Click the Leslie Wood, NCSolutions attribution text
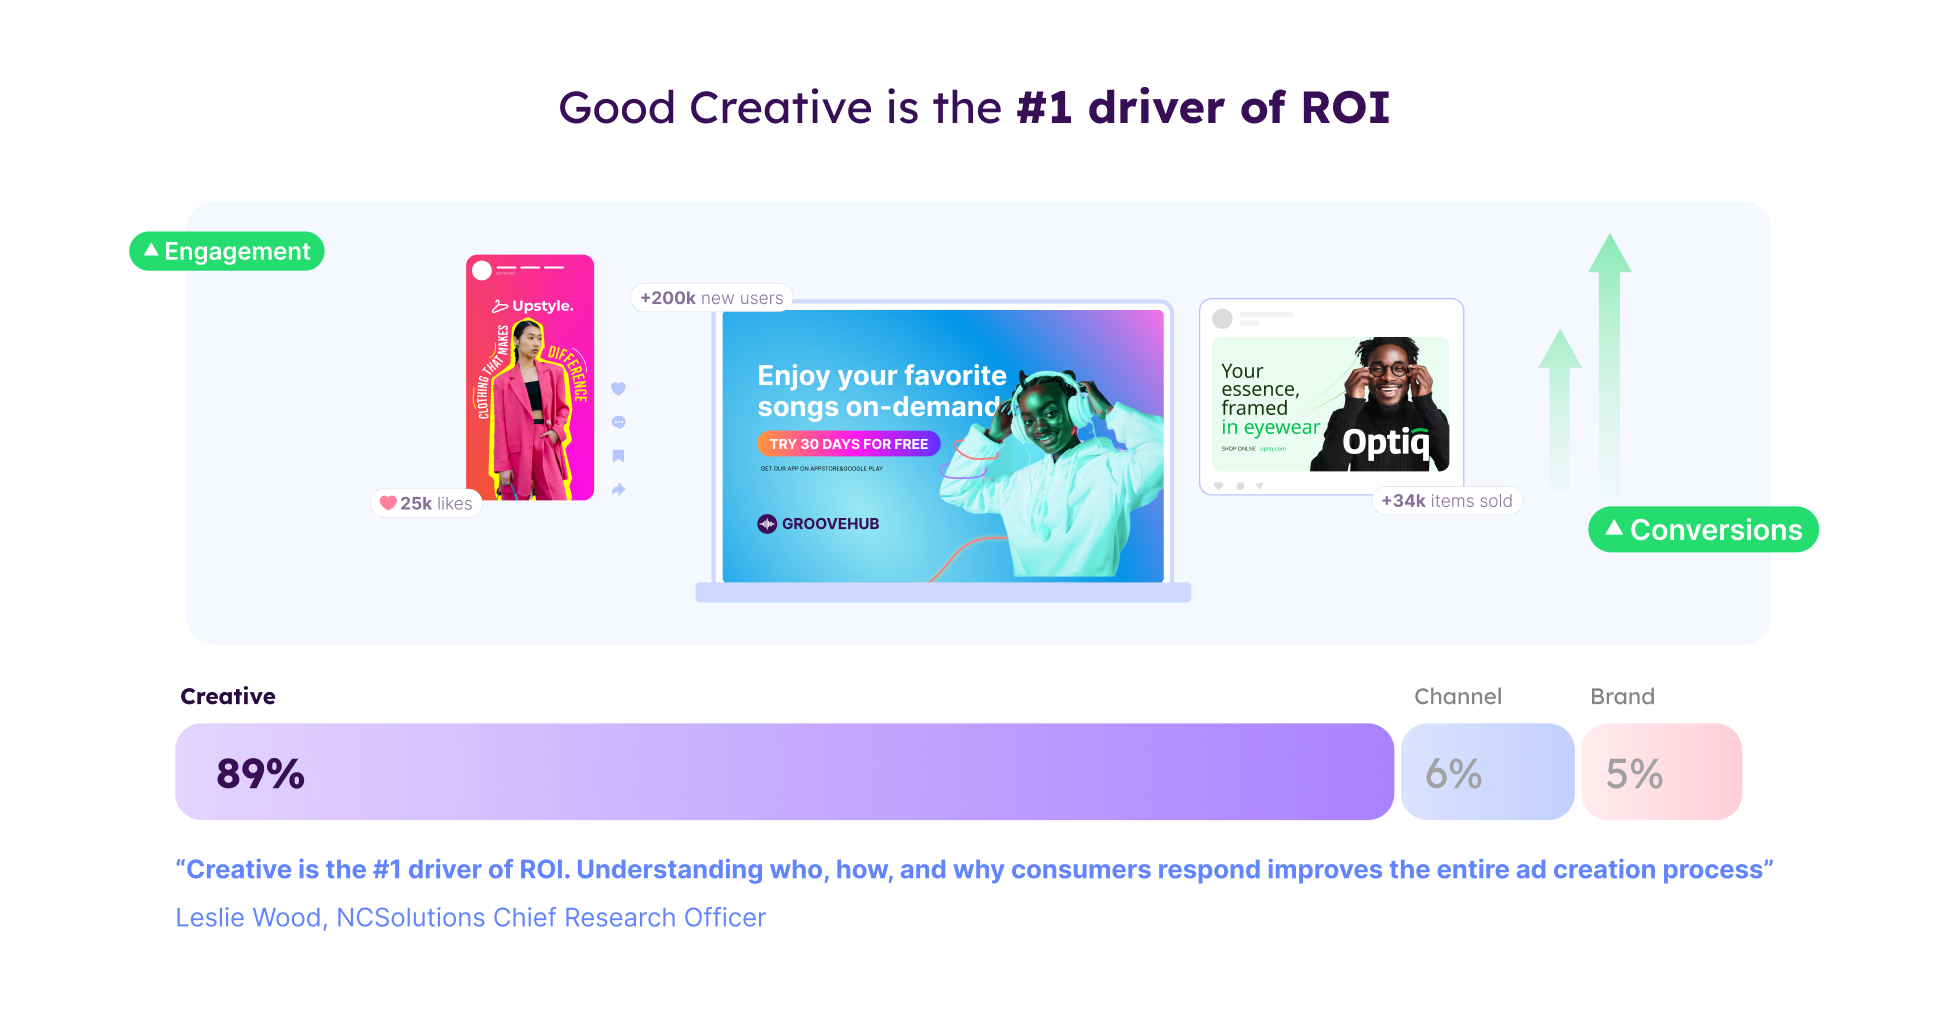Viewport: 1950px width, 1035px height. [470, 918]
